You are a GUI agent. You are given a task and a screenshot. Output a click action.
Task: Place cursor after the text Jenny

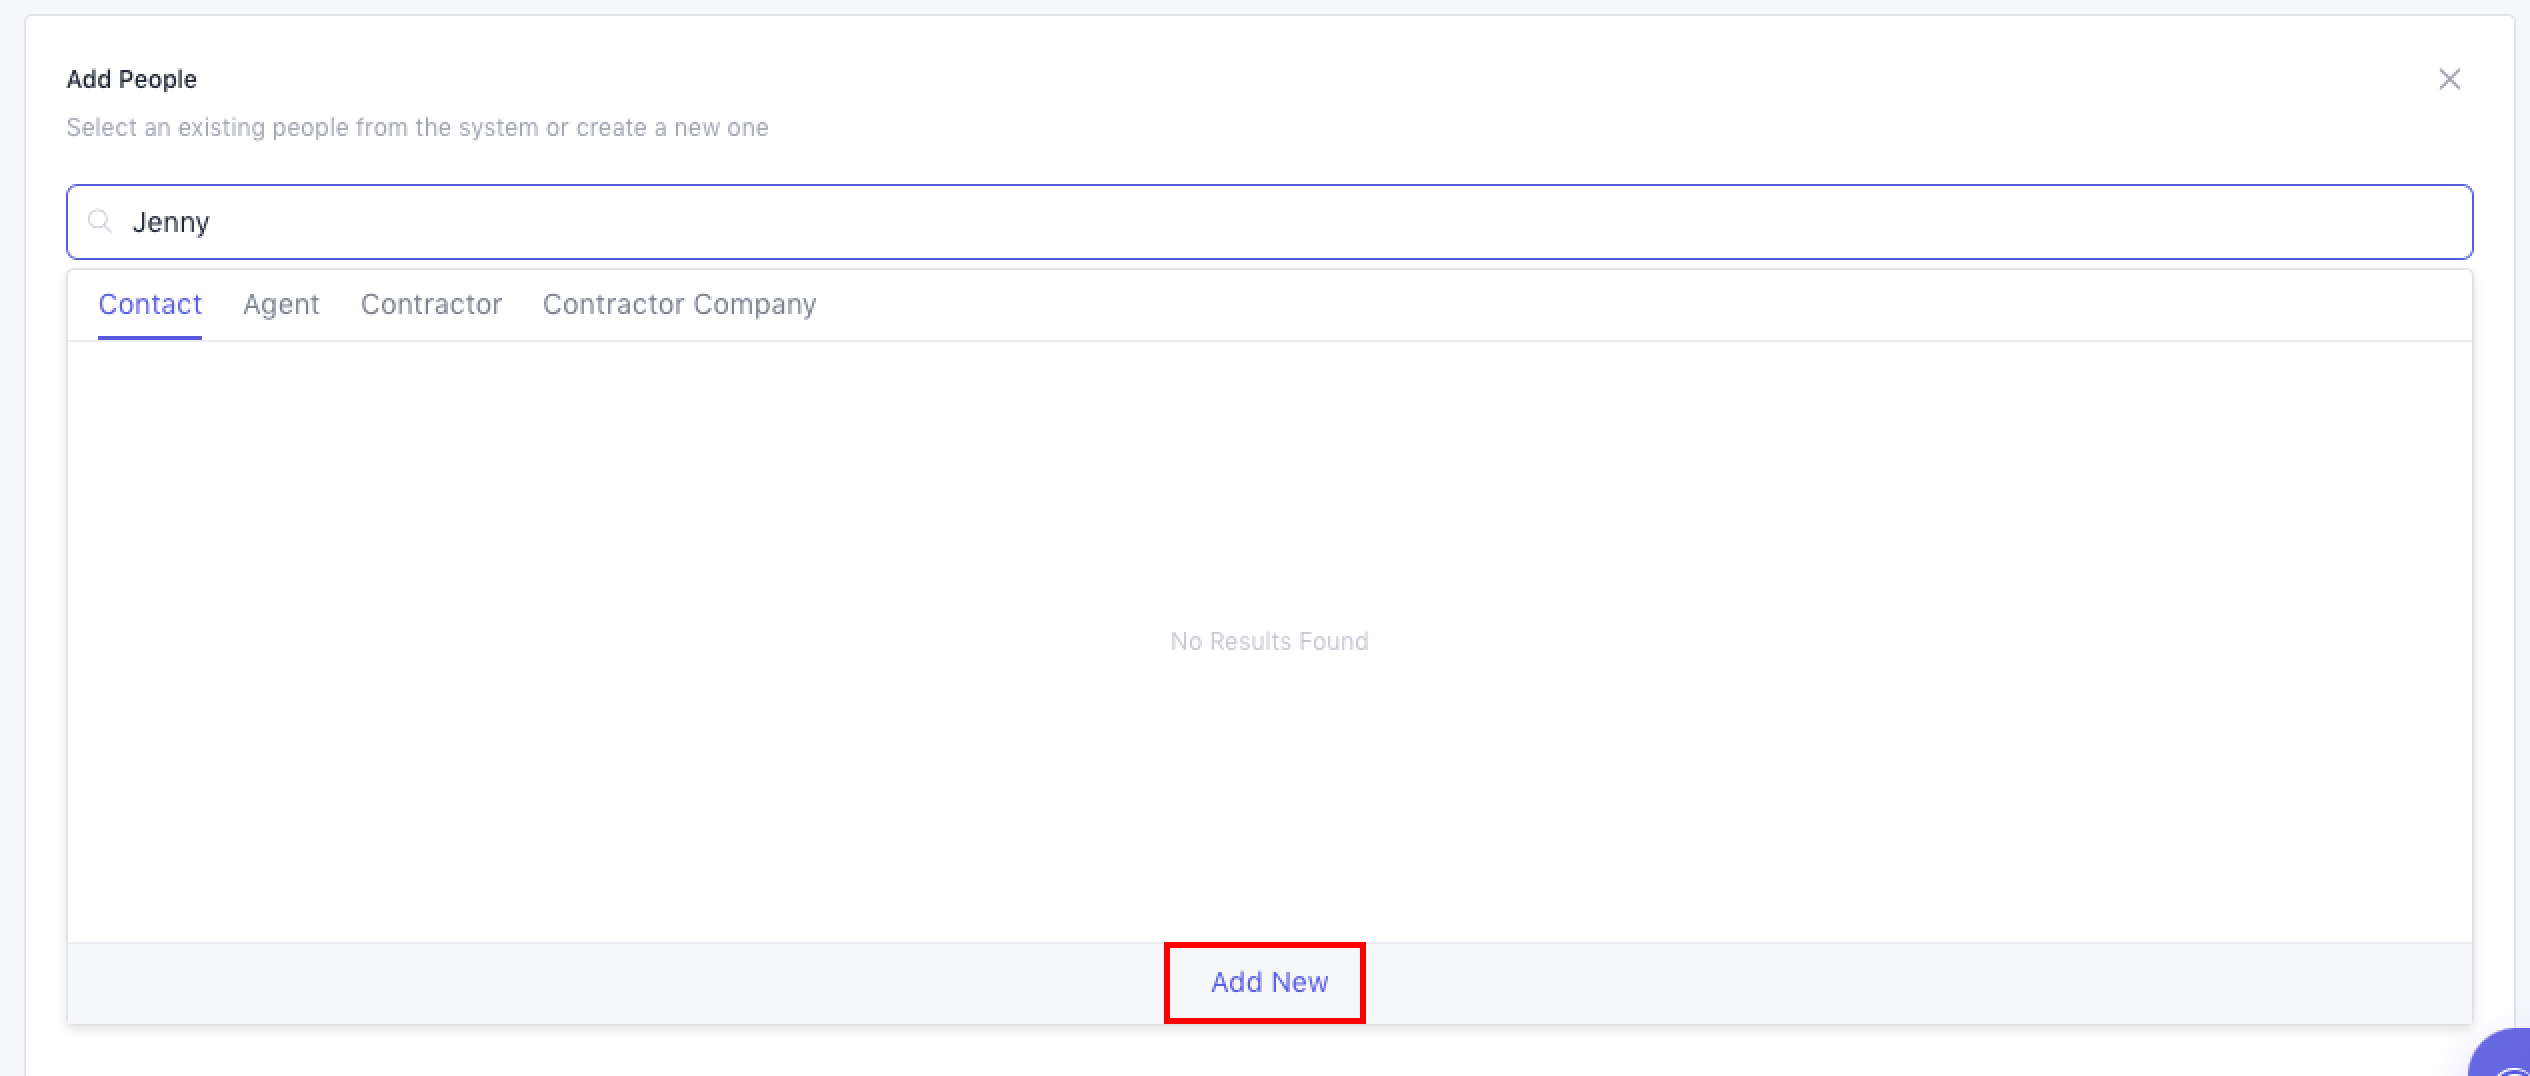(213, 222)
